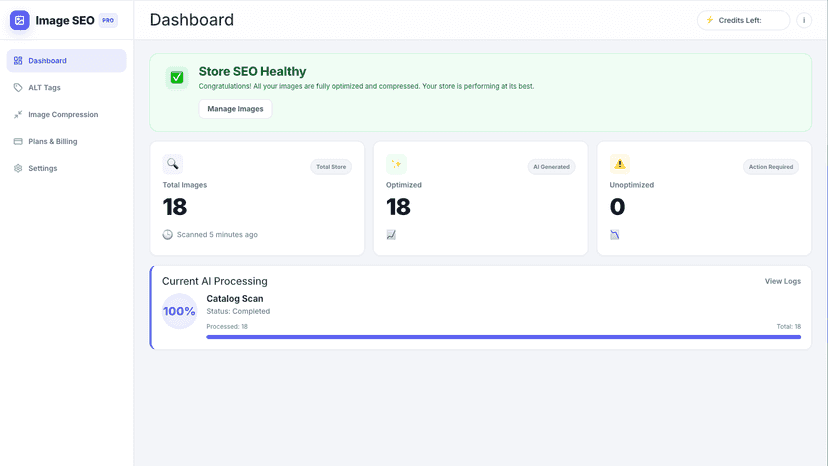
Task: Click the green checkmark health icon
Action: click(177, 78)
